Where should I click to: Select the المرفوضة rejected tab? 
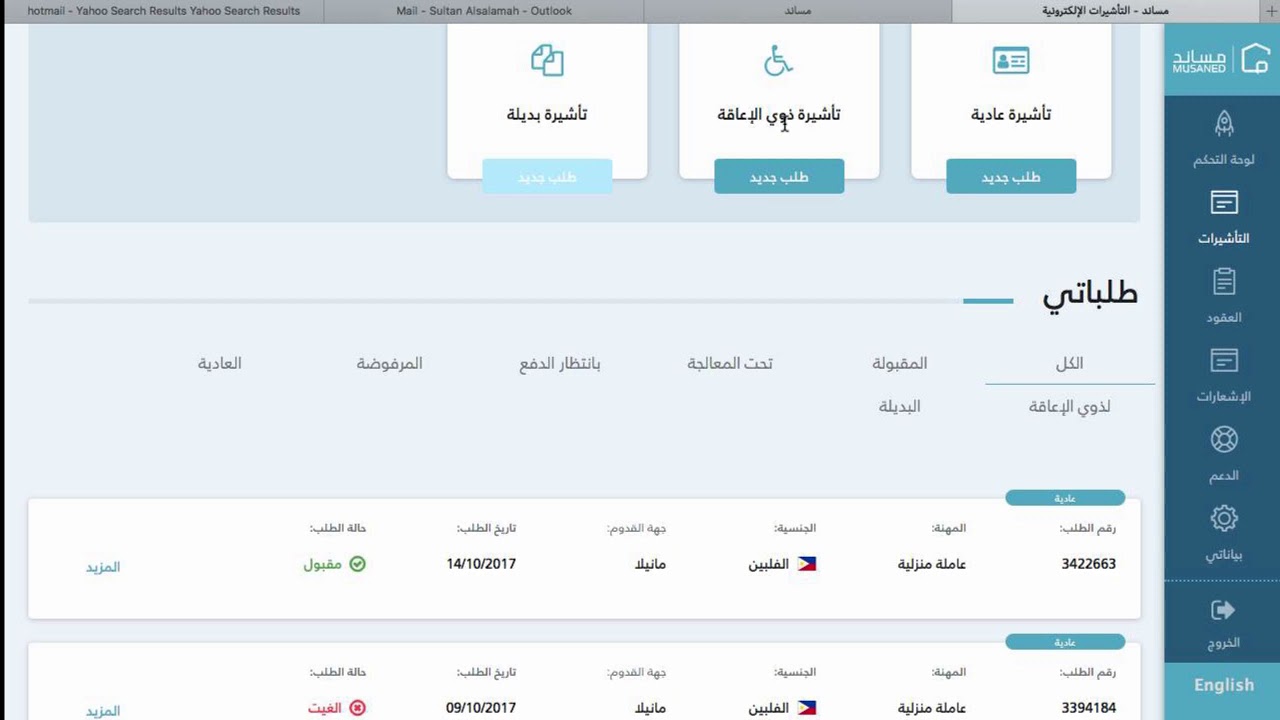click(x=390, y=363)
